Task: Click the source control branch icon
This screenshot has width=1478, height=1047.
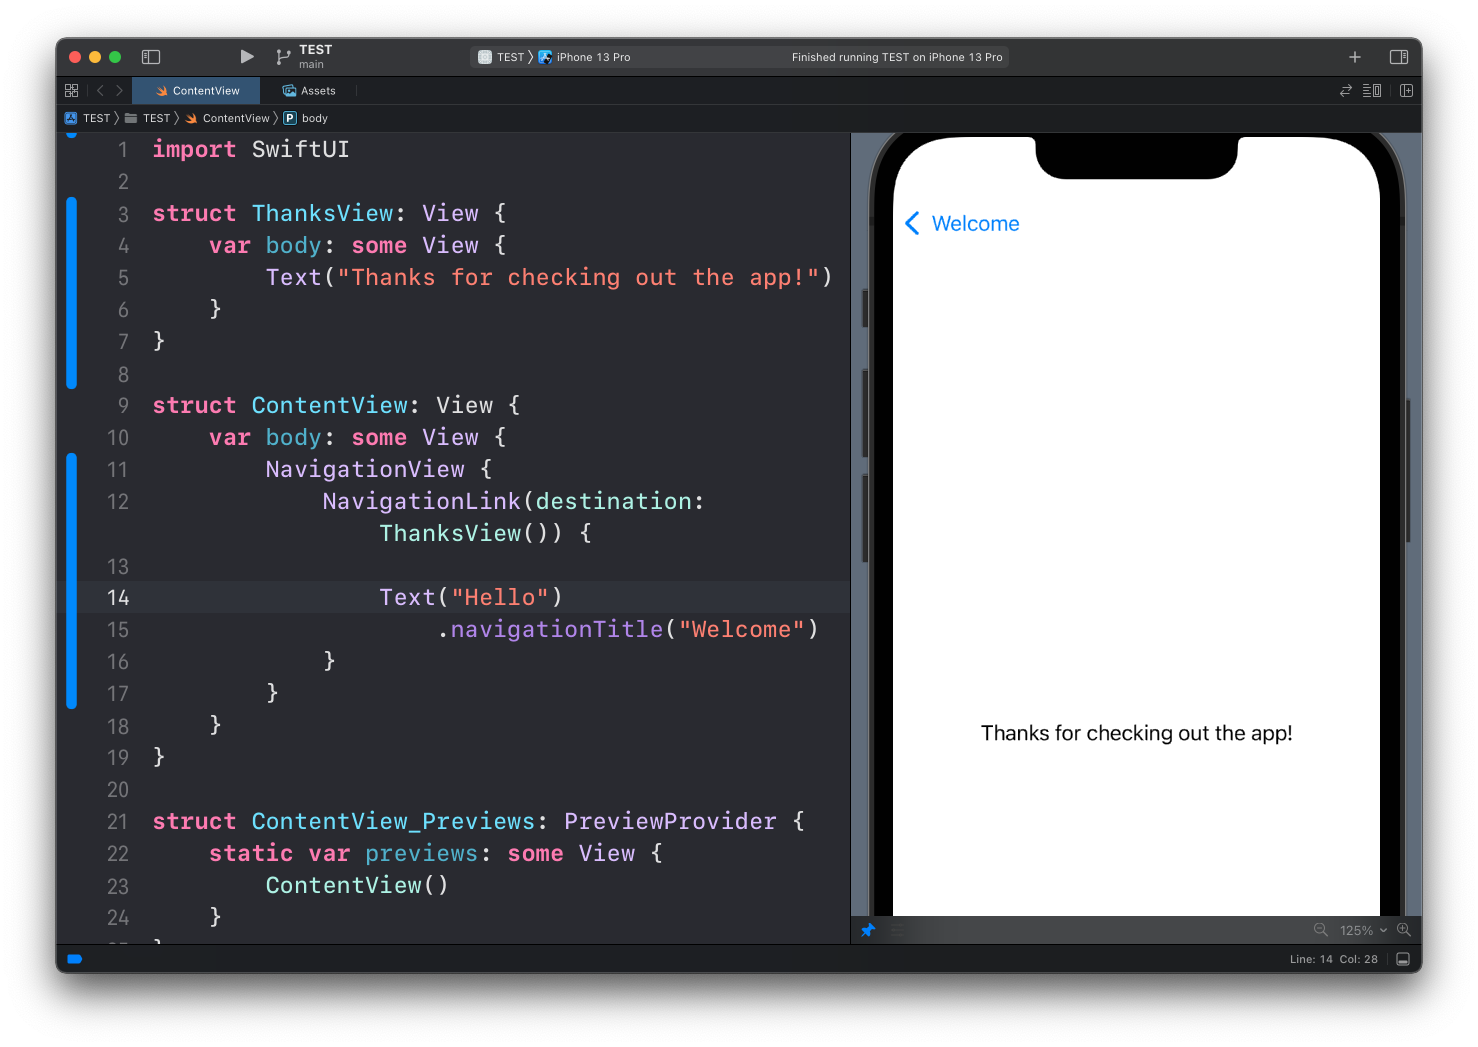Action: click(283, 57)
